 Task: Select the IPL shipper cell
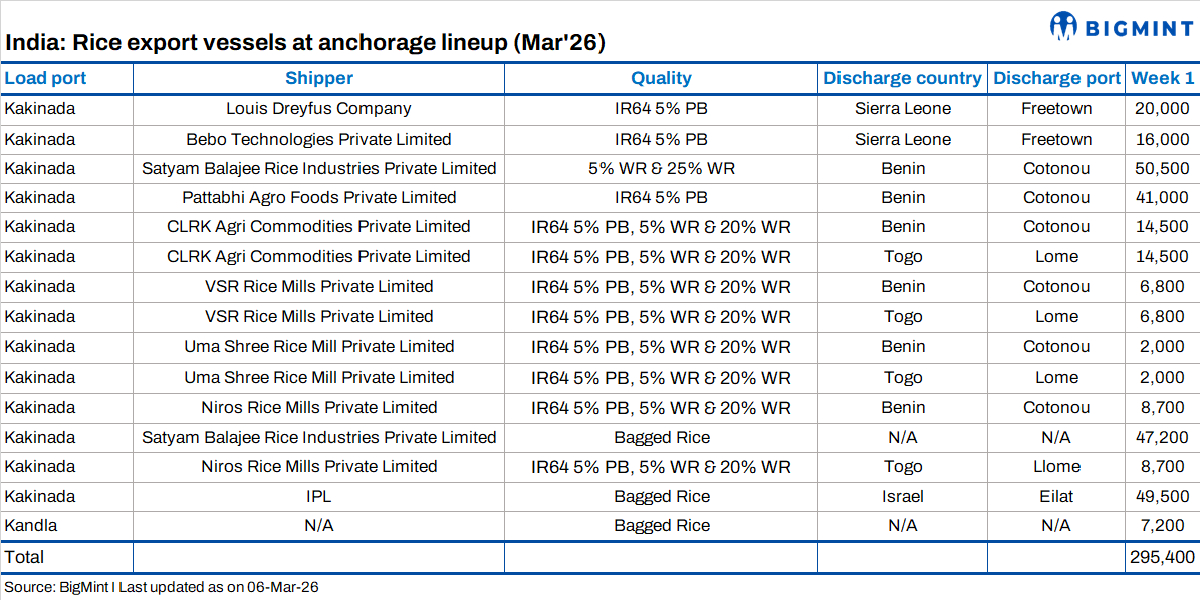click(319, 496)
